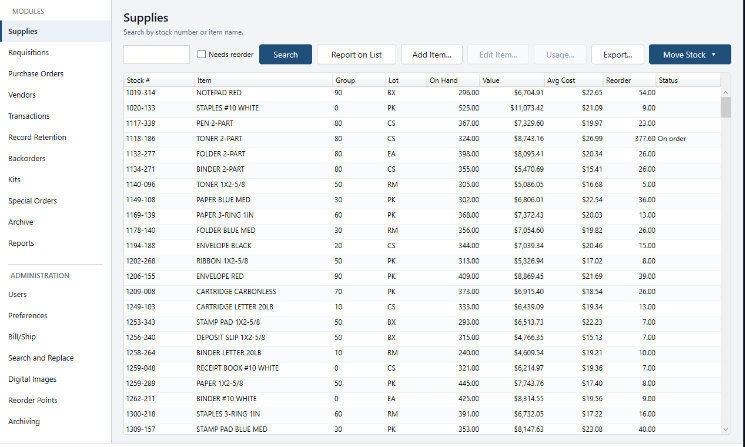Select row PAPER BLUE MED

[x=422, y=200]
